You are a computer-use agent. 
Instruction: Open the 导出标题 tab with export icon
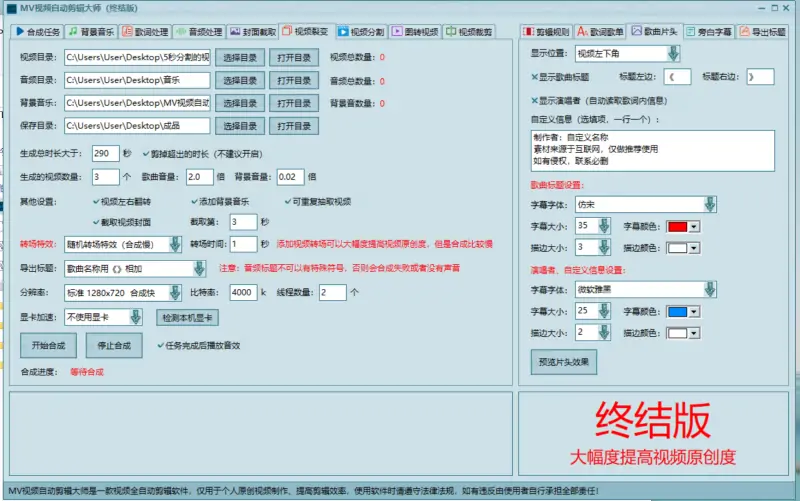(762, 32)
